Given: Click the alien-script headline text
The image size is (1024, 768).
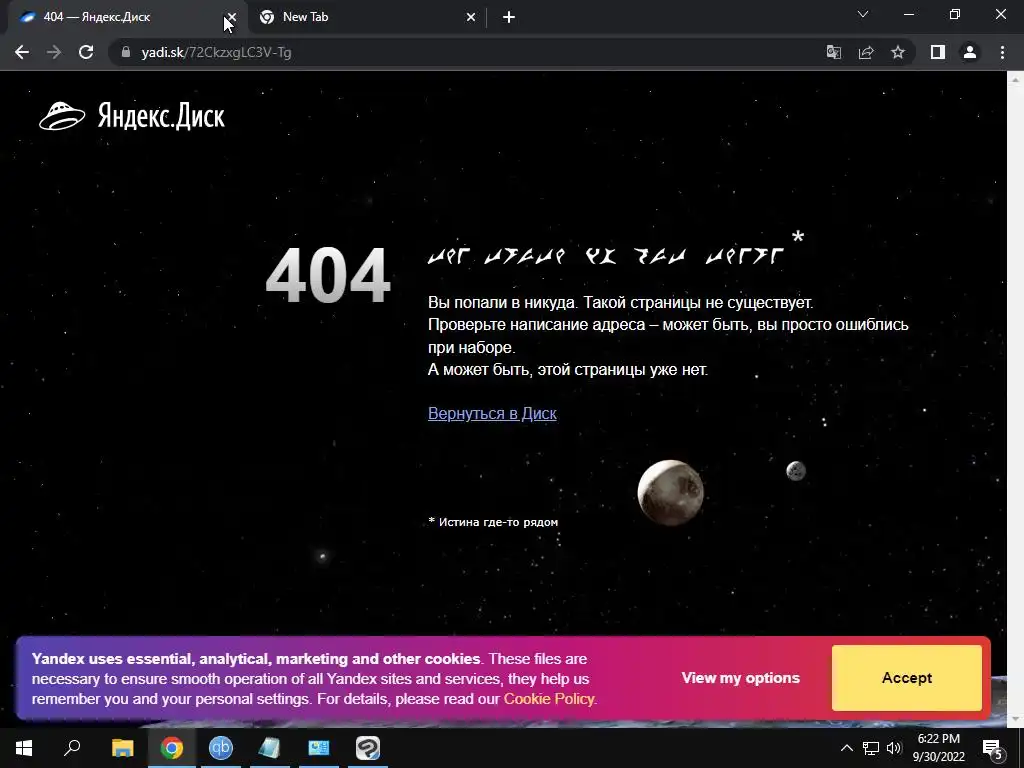Looking at the screenshot, I should (605, 255).
